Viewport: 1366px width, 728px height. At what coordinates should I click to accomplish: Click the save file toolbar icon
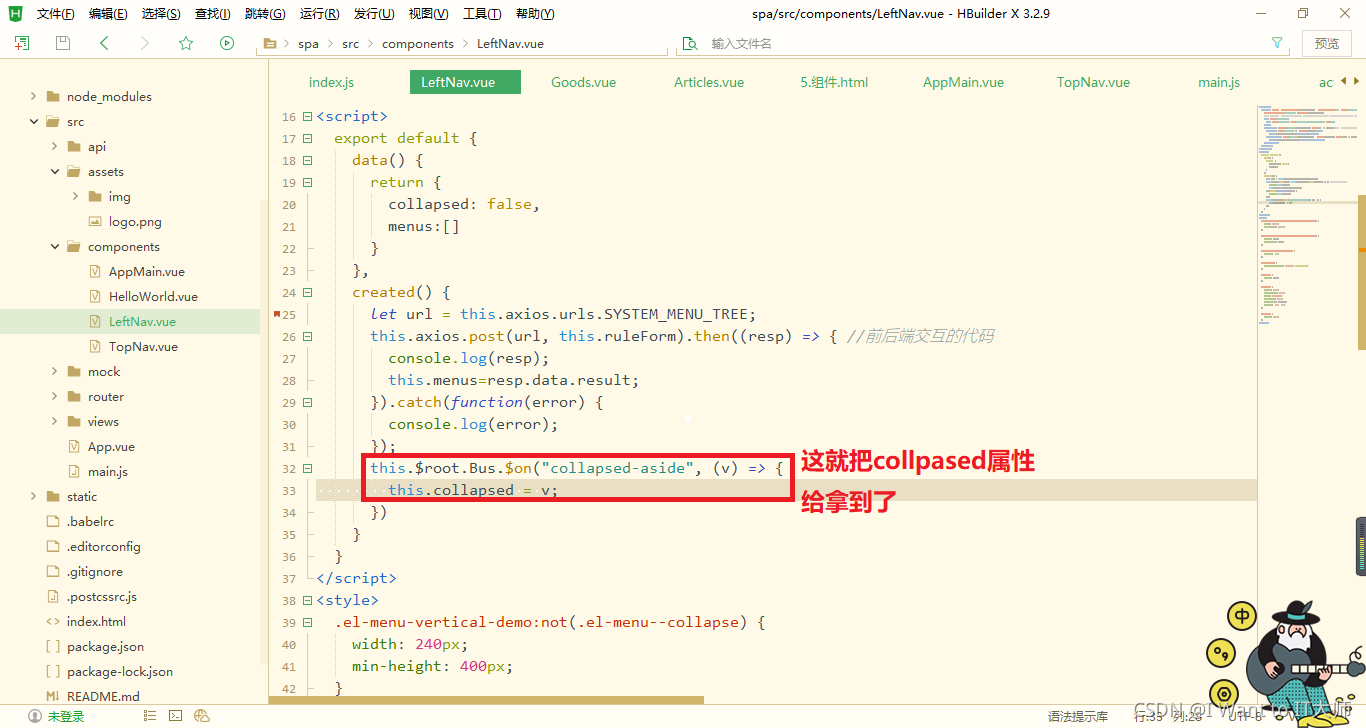[x=63, y=43]
